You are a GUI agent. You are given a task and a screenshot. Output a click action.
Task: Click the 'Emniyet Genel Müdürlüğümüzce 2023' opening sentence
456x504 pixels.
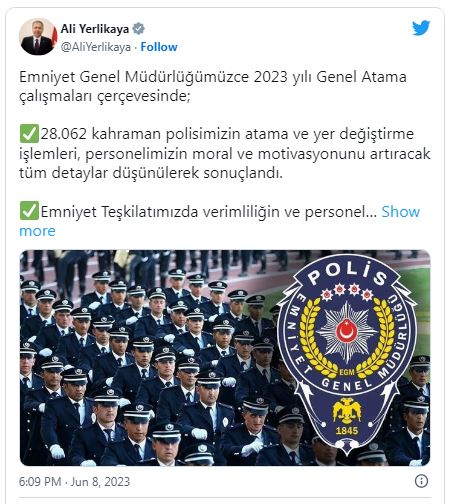(x=213, y=86)
